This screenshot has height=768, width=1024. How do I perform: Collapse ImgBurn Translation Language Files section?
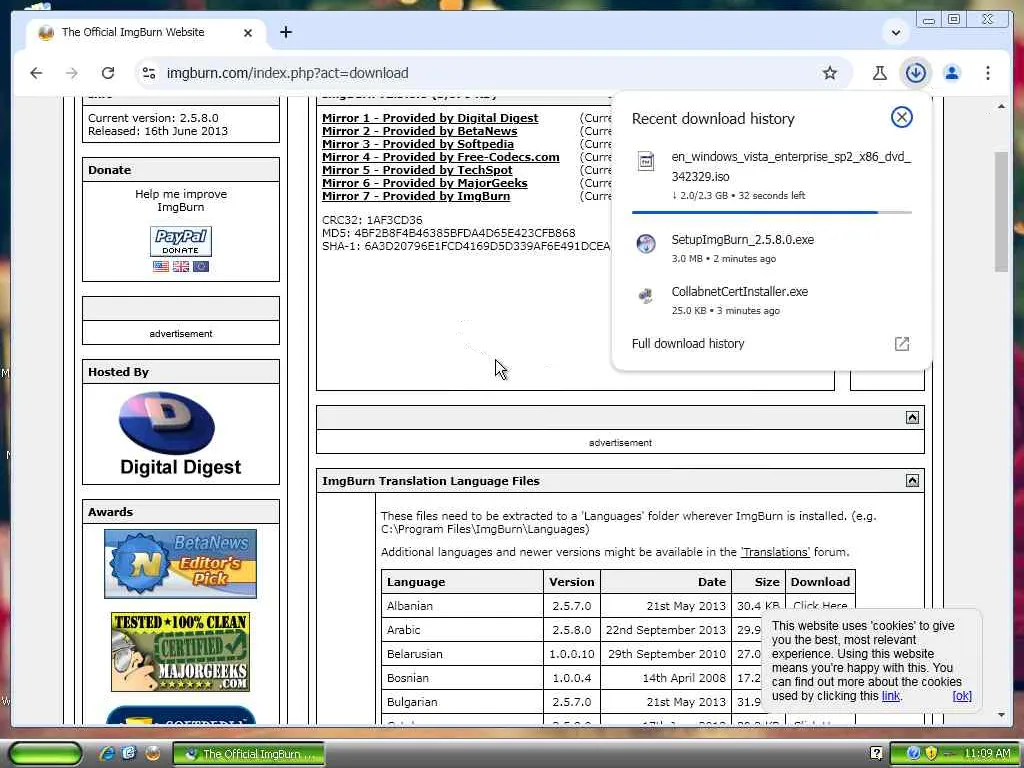912,481
